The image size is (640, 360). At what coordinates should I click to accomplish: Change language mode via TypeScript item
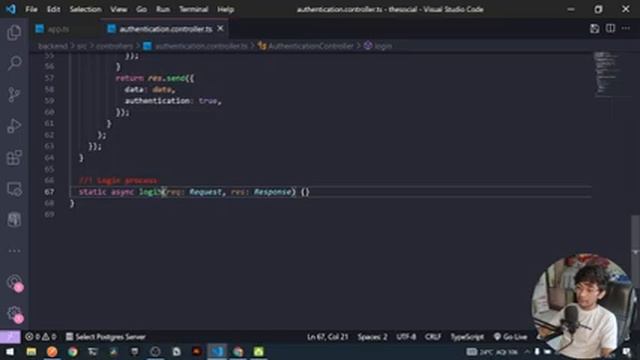point(467,337)
